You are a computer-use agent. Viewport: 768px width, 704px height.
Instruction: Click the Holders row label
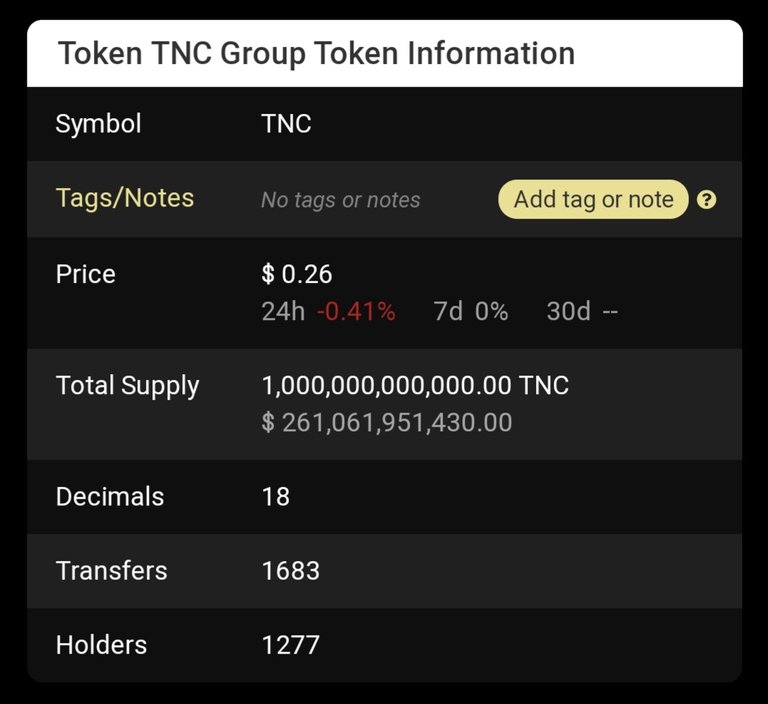click(x=101, y=645)
